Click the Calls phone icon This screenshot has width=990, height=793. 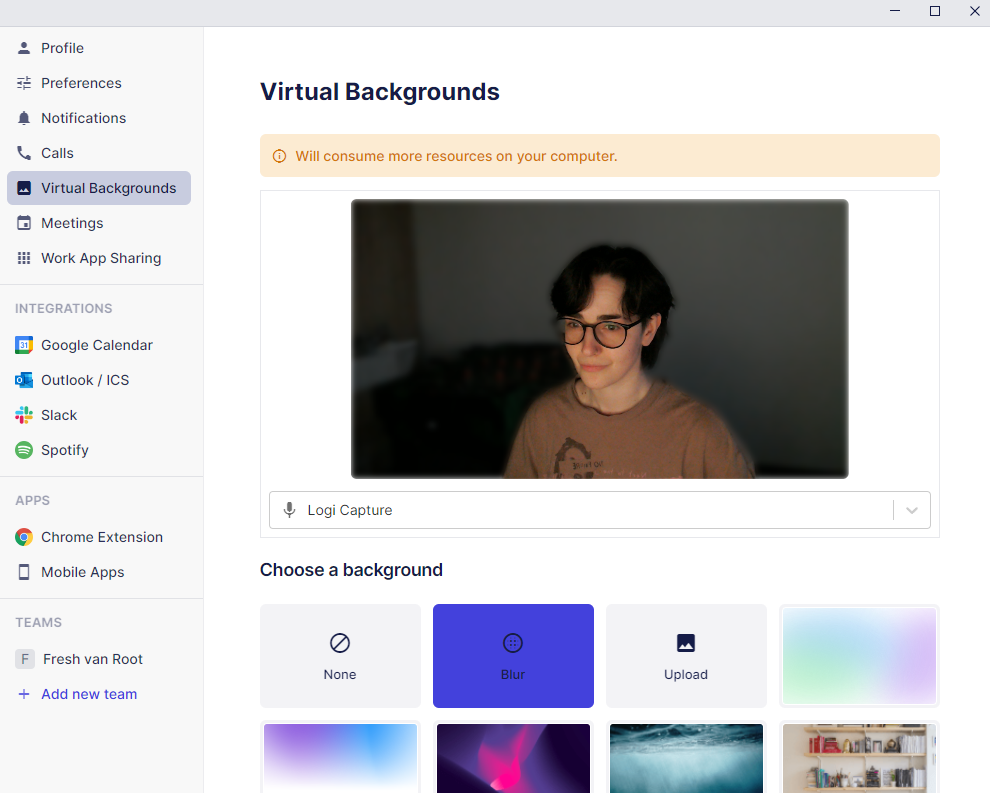(24, 153)
